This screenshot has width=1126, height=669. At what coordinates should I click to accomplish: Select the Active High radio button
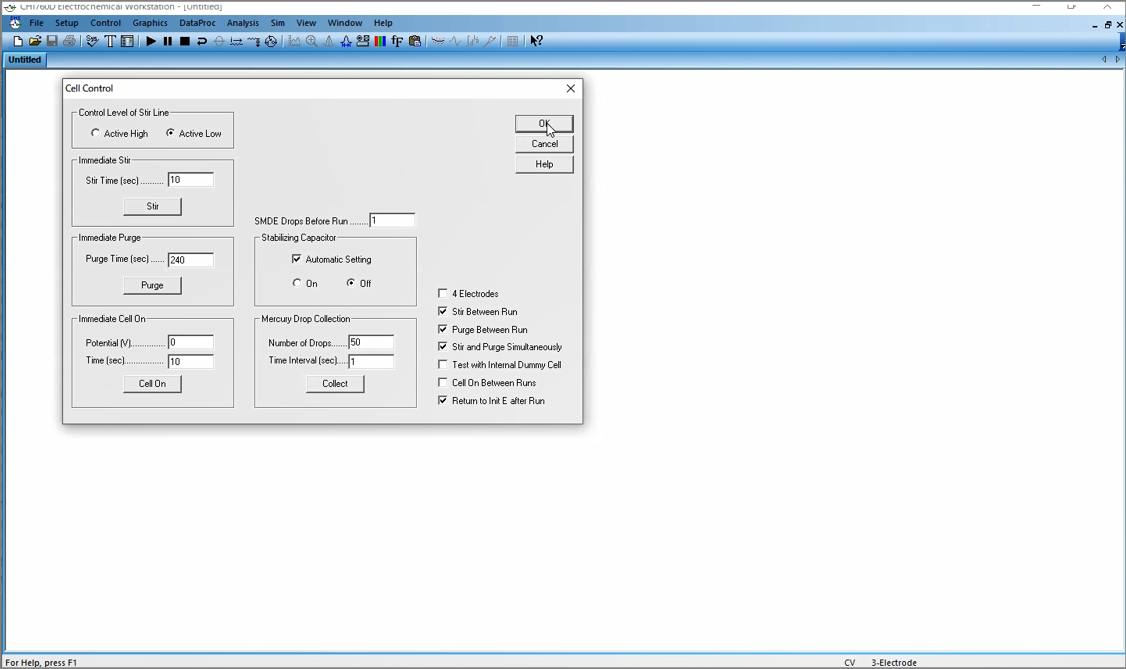[96, 133]
